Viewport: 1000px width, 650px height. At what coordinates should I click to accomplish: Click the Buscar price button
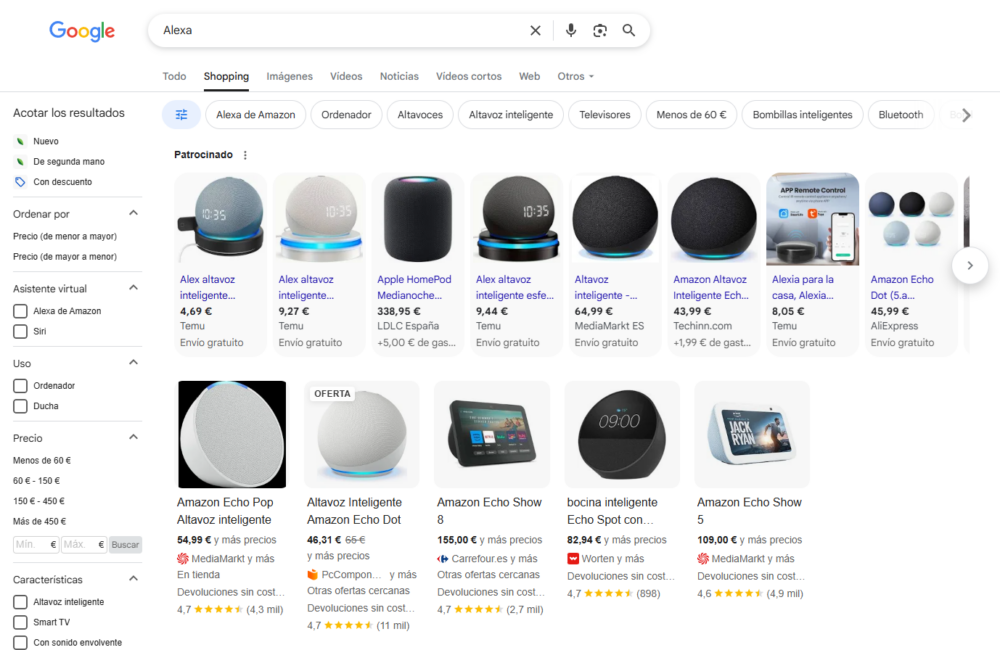pyautogui.click(x=125, y=545)
